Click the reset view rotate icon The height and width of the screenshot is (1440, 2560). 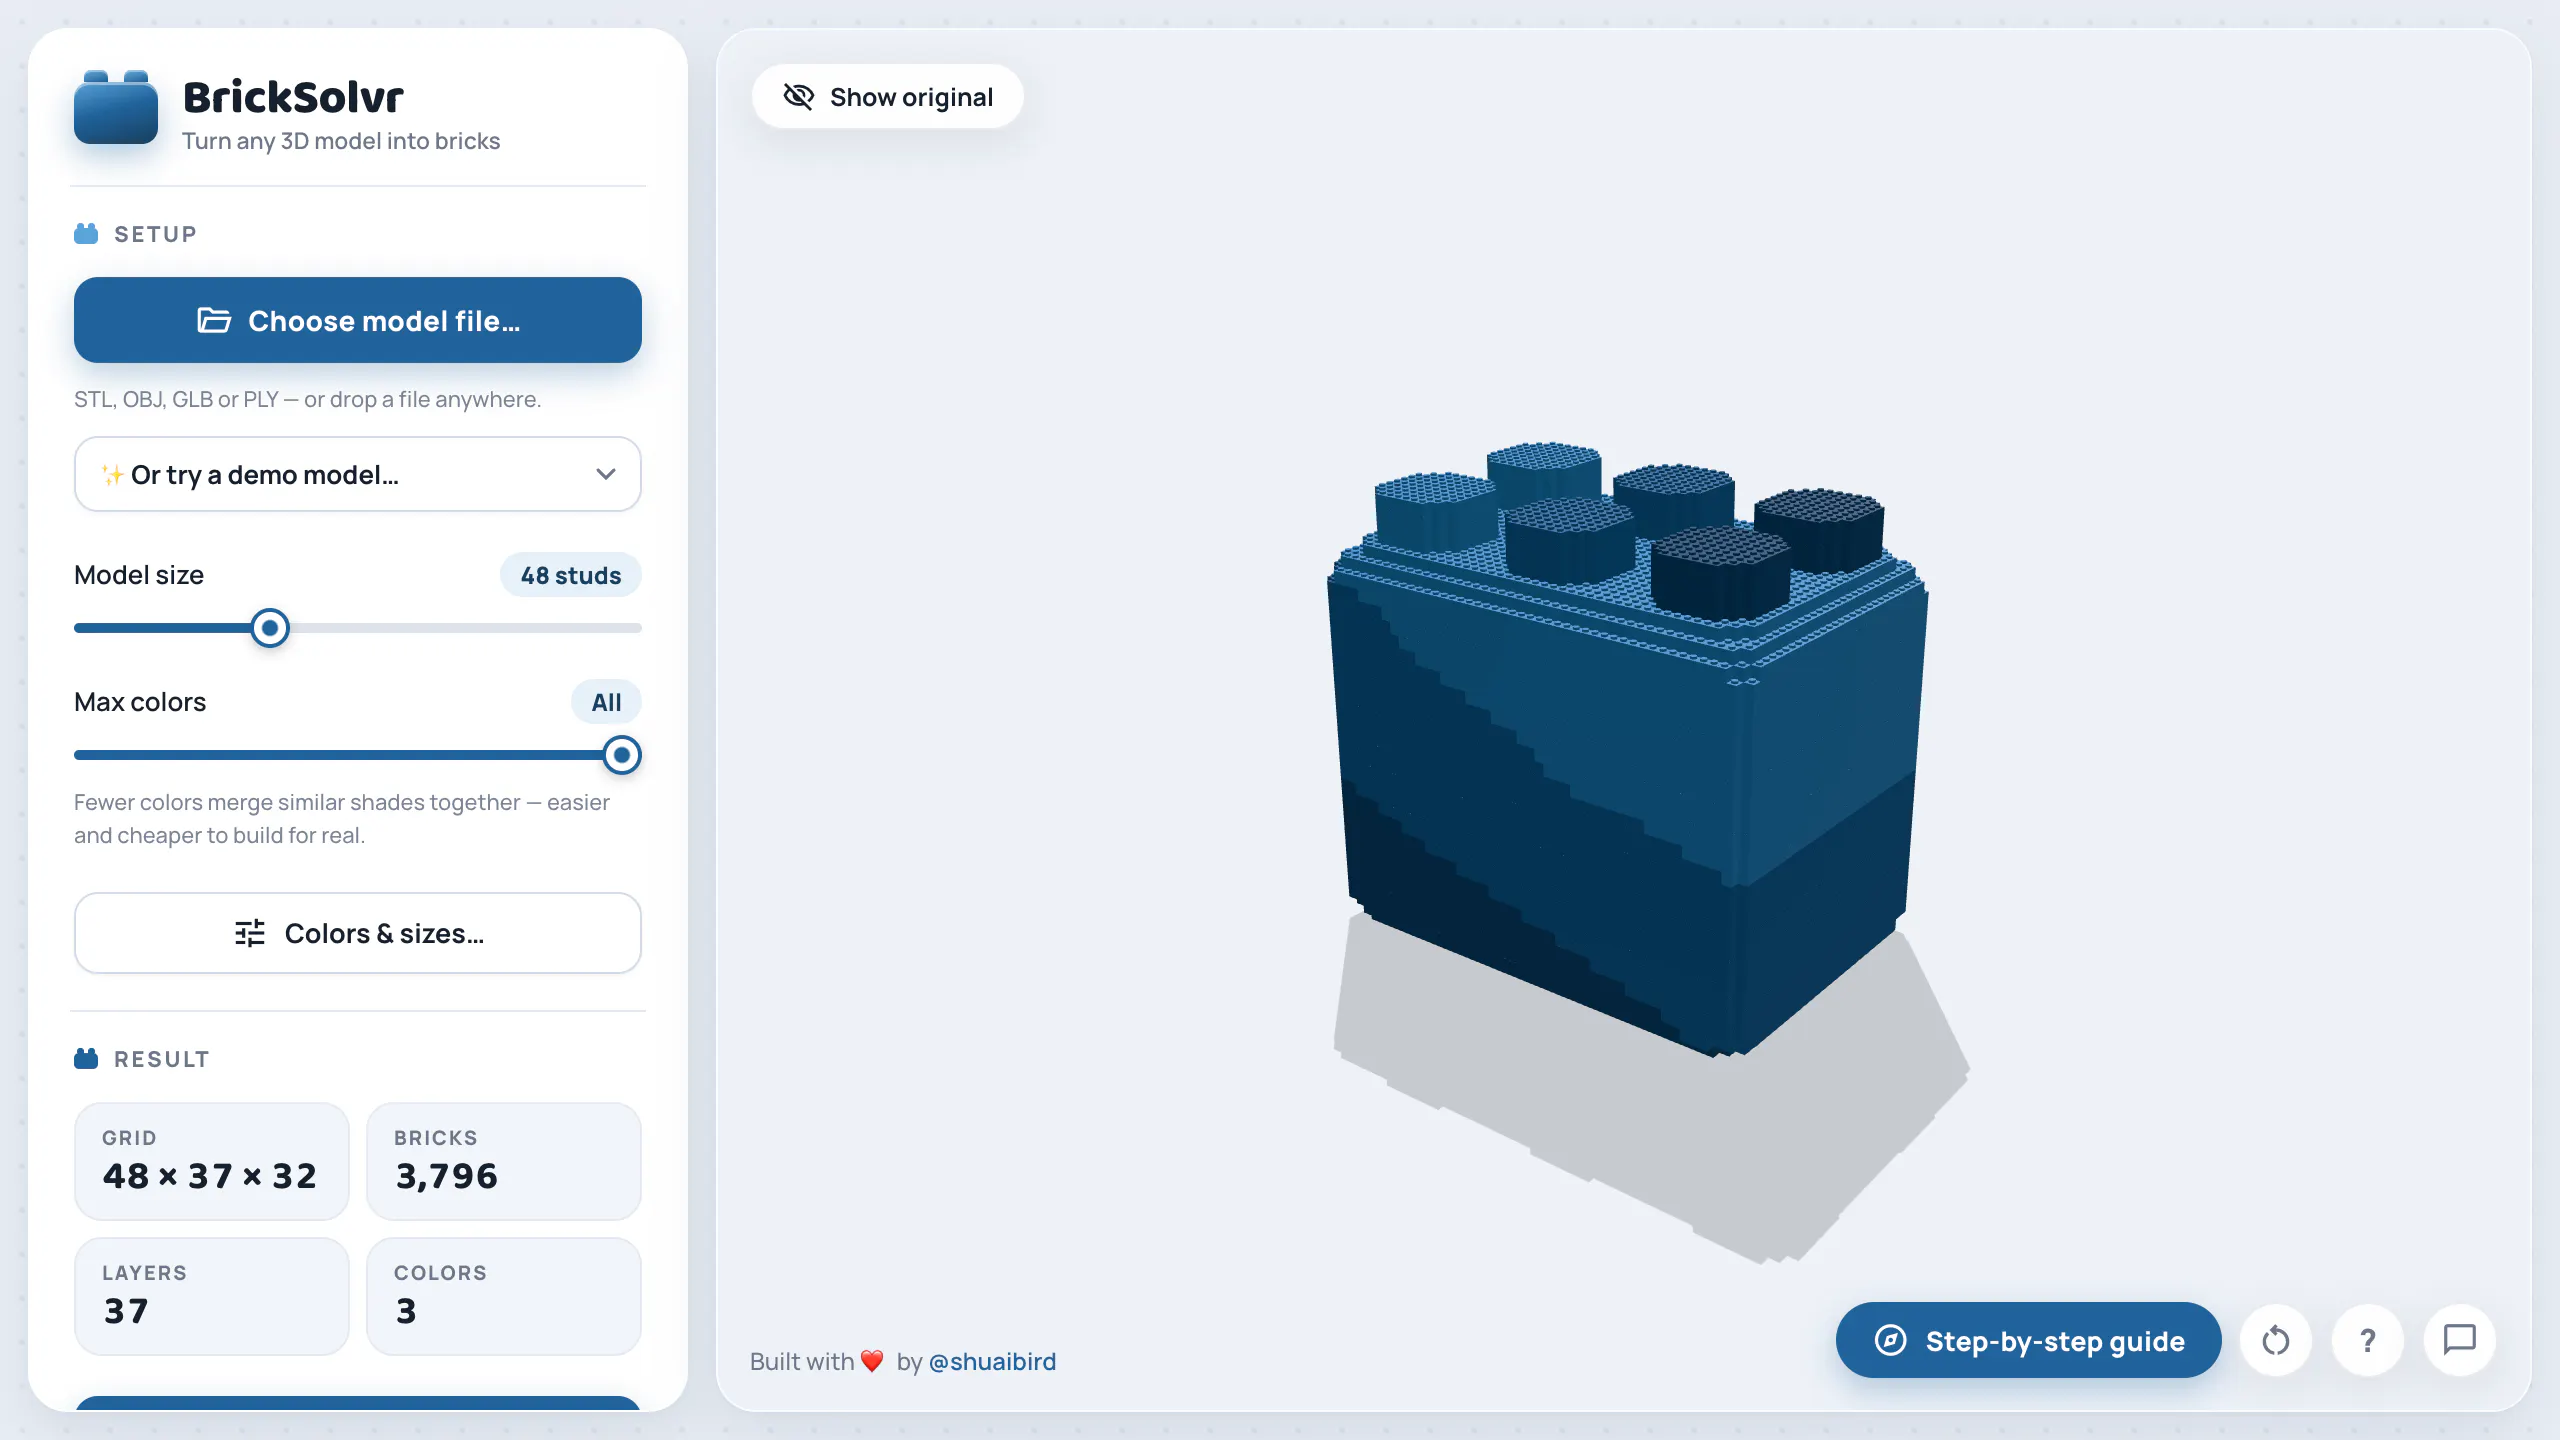2276,1340
